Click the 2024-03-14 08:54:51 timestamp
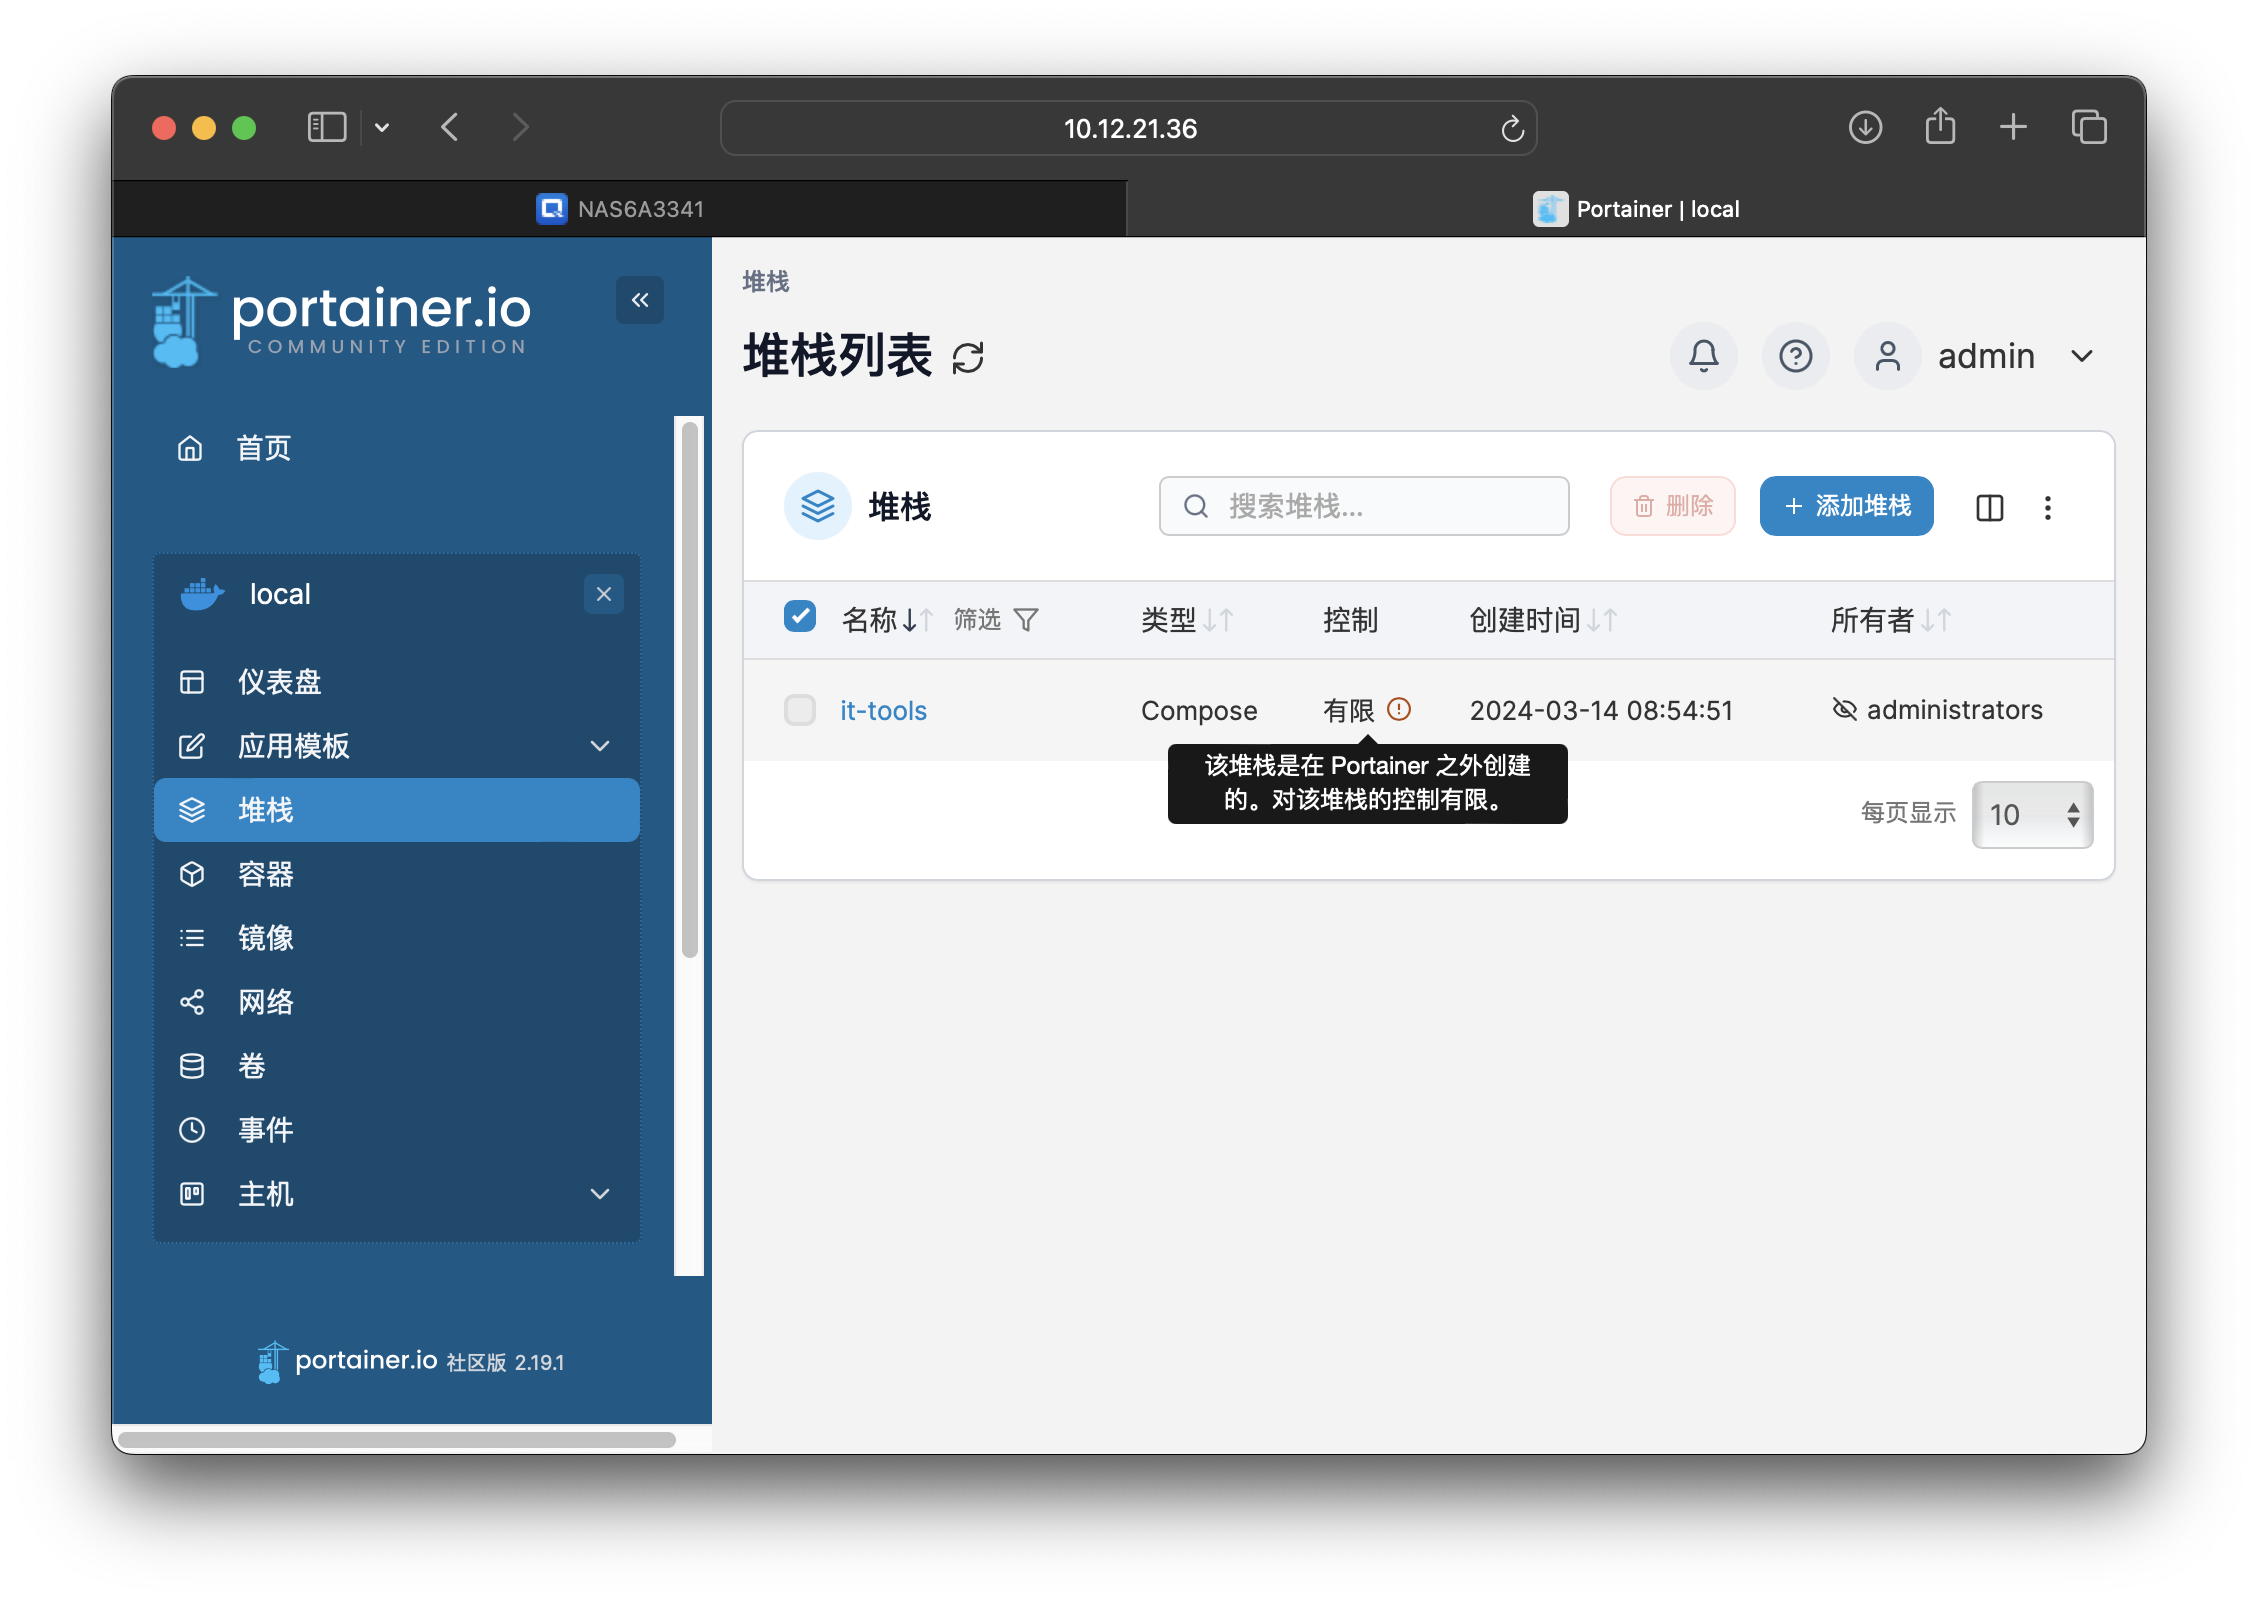 point(1601,710)
